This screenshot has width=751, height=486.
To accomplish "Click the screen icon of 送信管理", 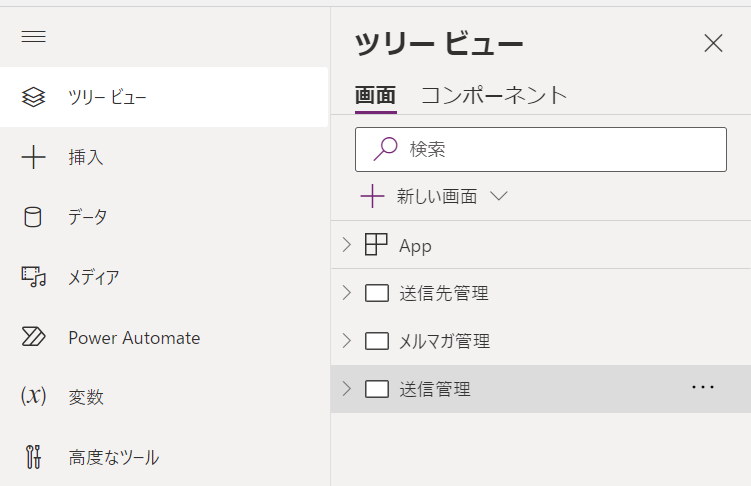I will tap(376, 389).
